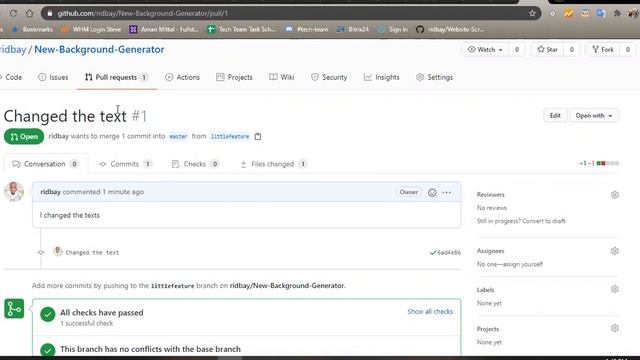Reload the page with browser refresh icon

(13, 13)
